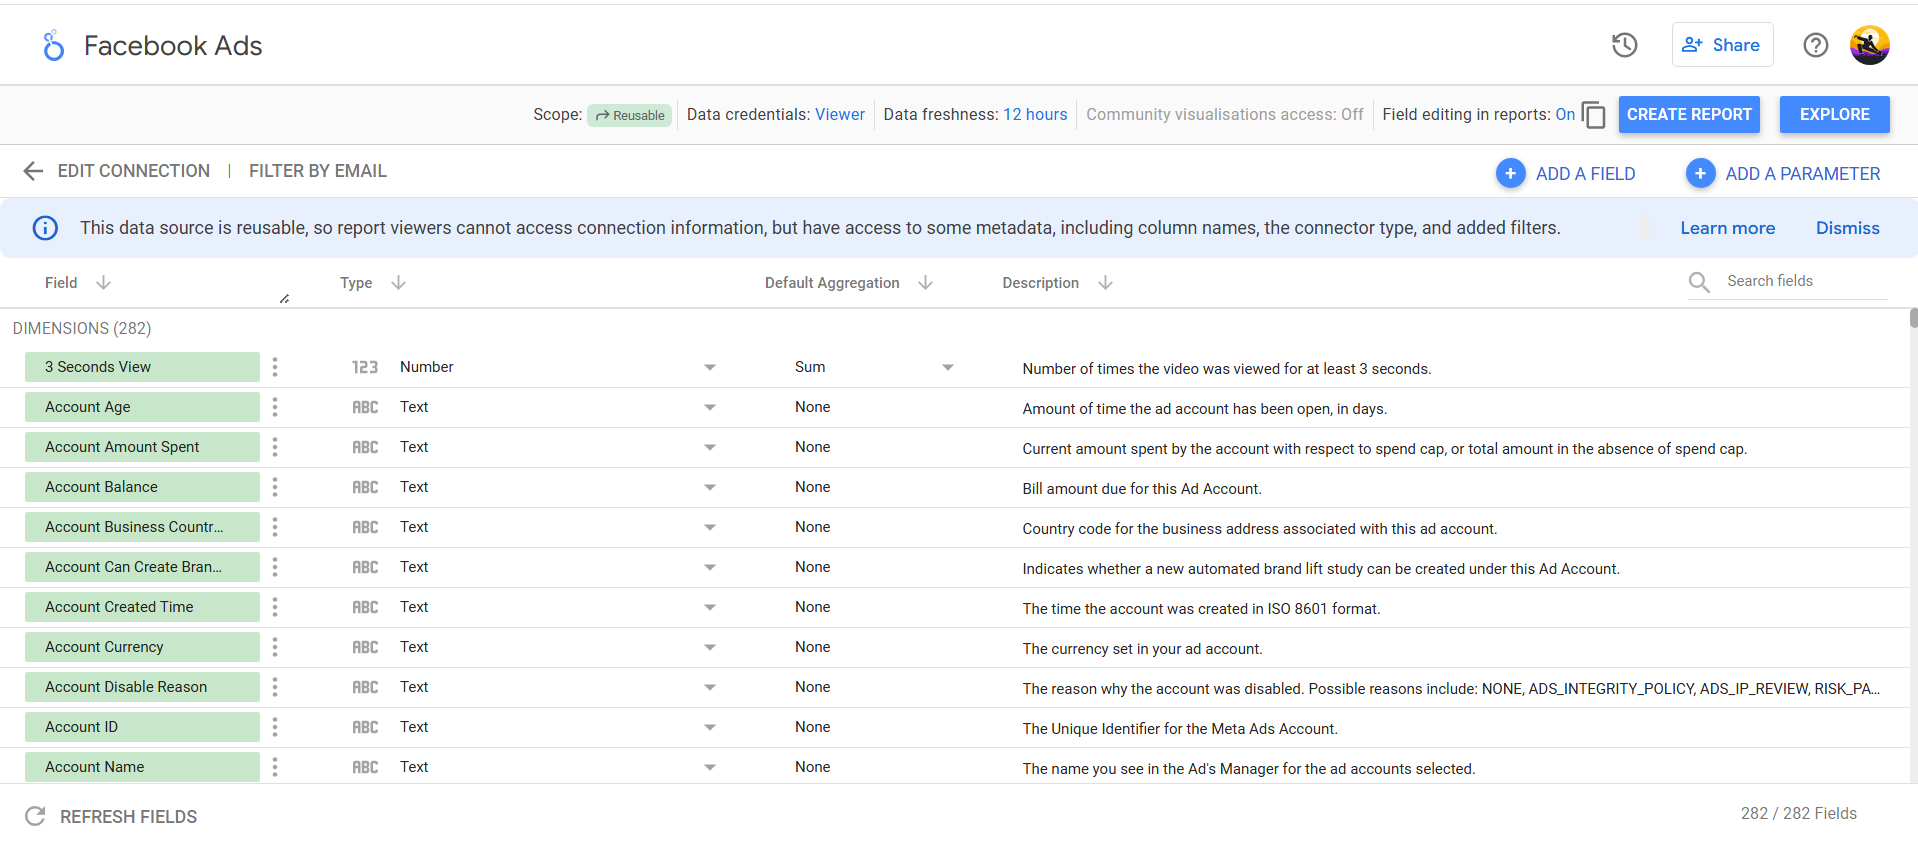Click the Reusable scope chip
The image size is (1918, 841).
[630, 115]
